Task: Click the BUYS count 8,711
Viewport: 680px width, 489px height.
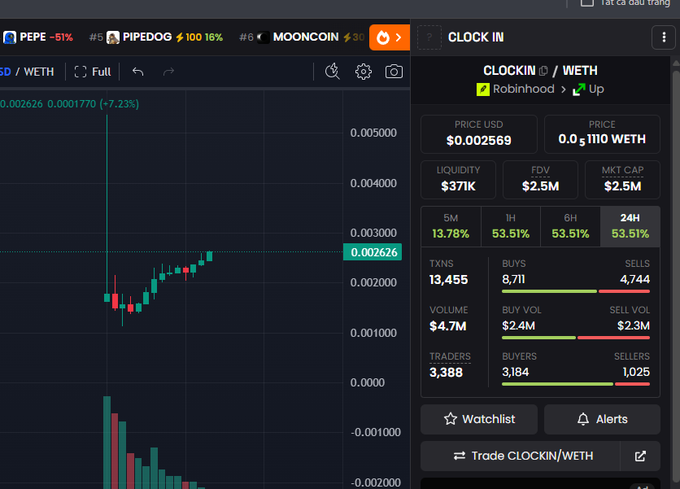Action: point(513,279)
